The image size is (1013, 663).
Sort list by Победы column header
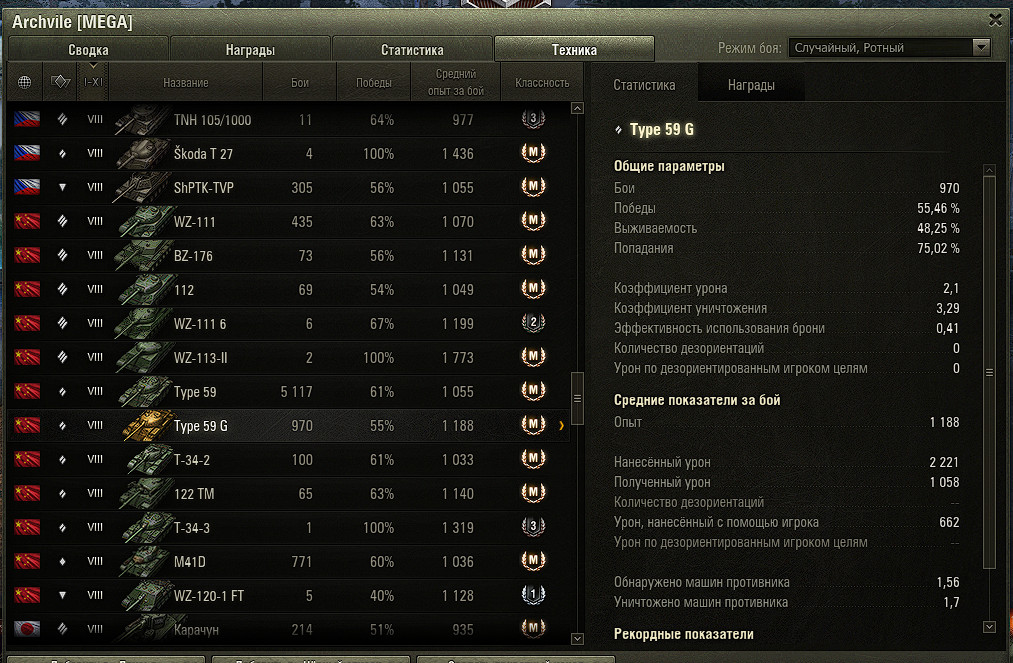(x=373, y=83)
